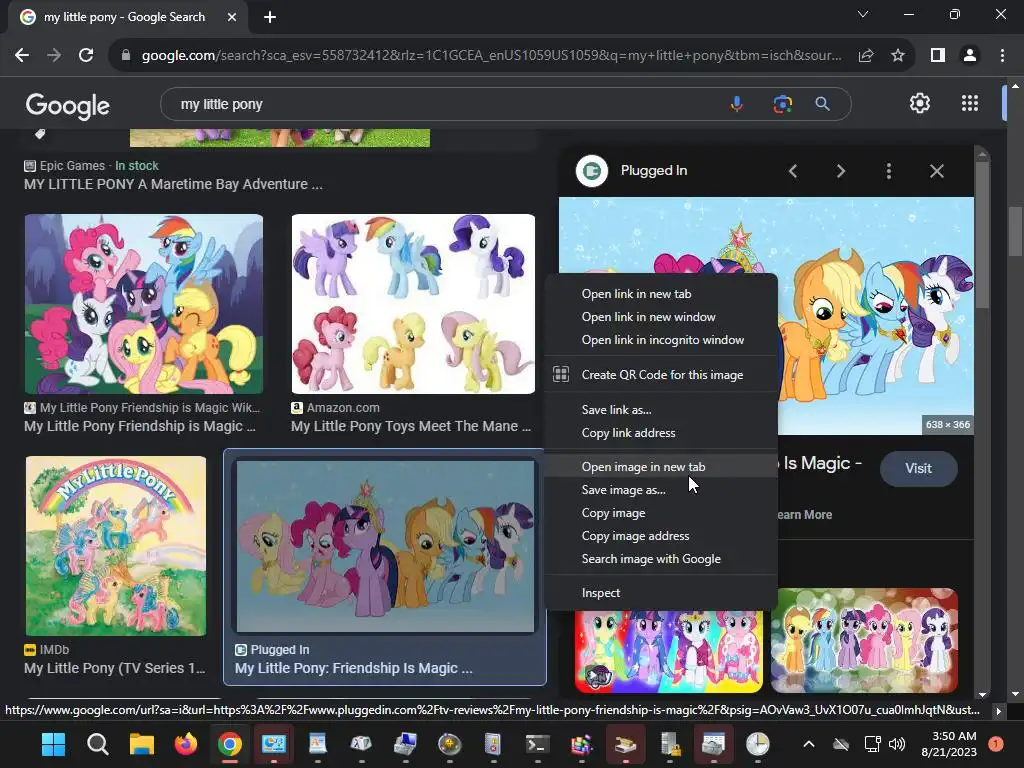Viewport: 1024px width, 768px height.
Task: Click the page's vertical scrollbar thumb
Action: [x=1015, y=232]
